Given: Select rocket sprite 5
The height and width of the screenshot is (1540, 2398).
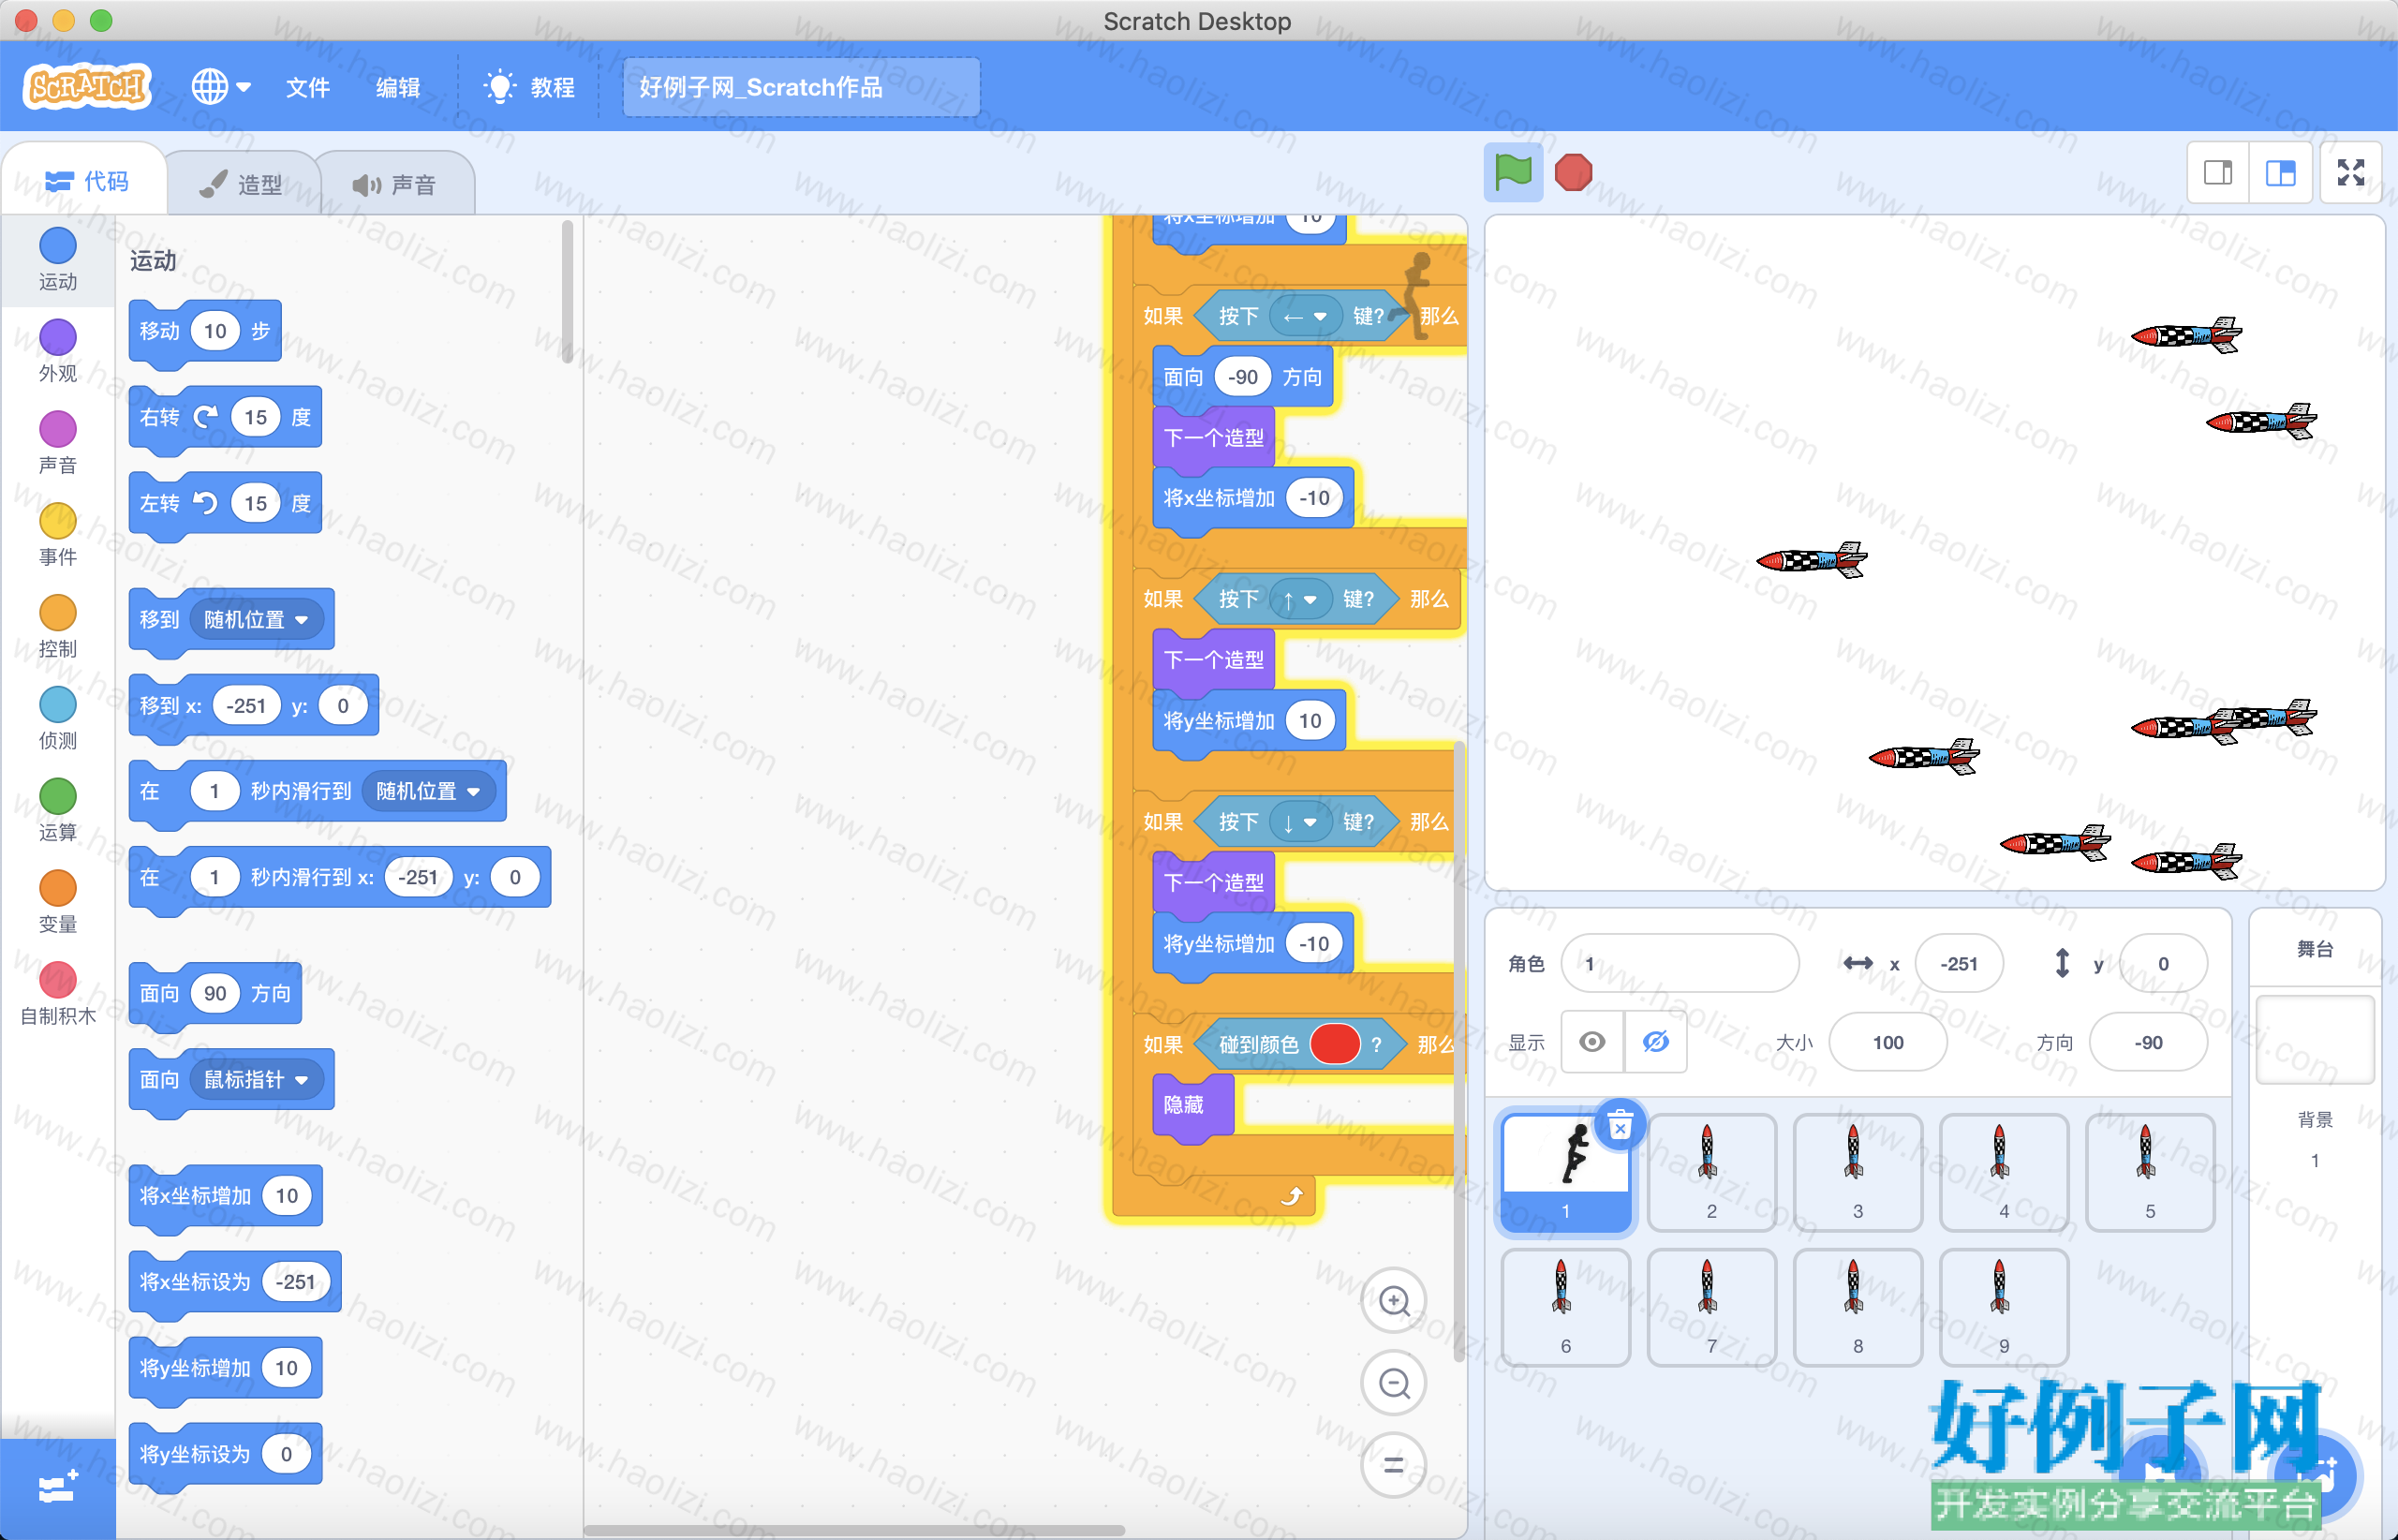Looking at the screenshot, I should tap(2149, 1173).
